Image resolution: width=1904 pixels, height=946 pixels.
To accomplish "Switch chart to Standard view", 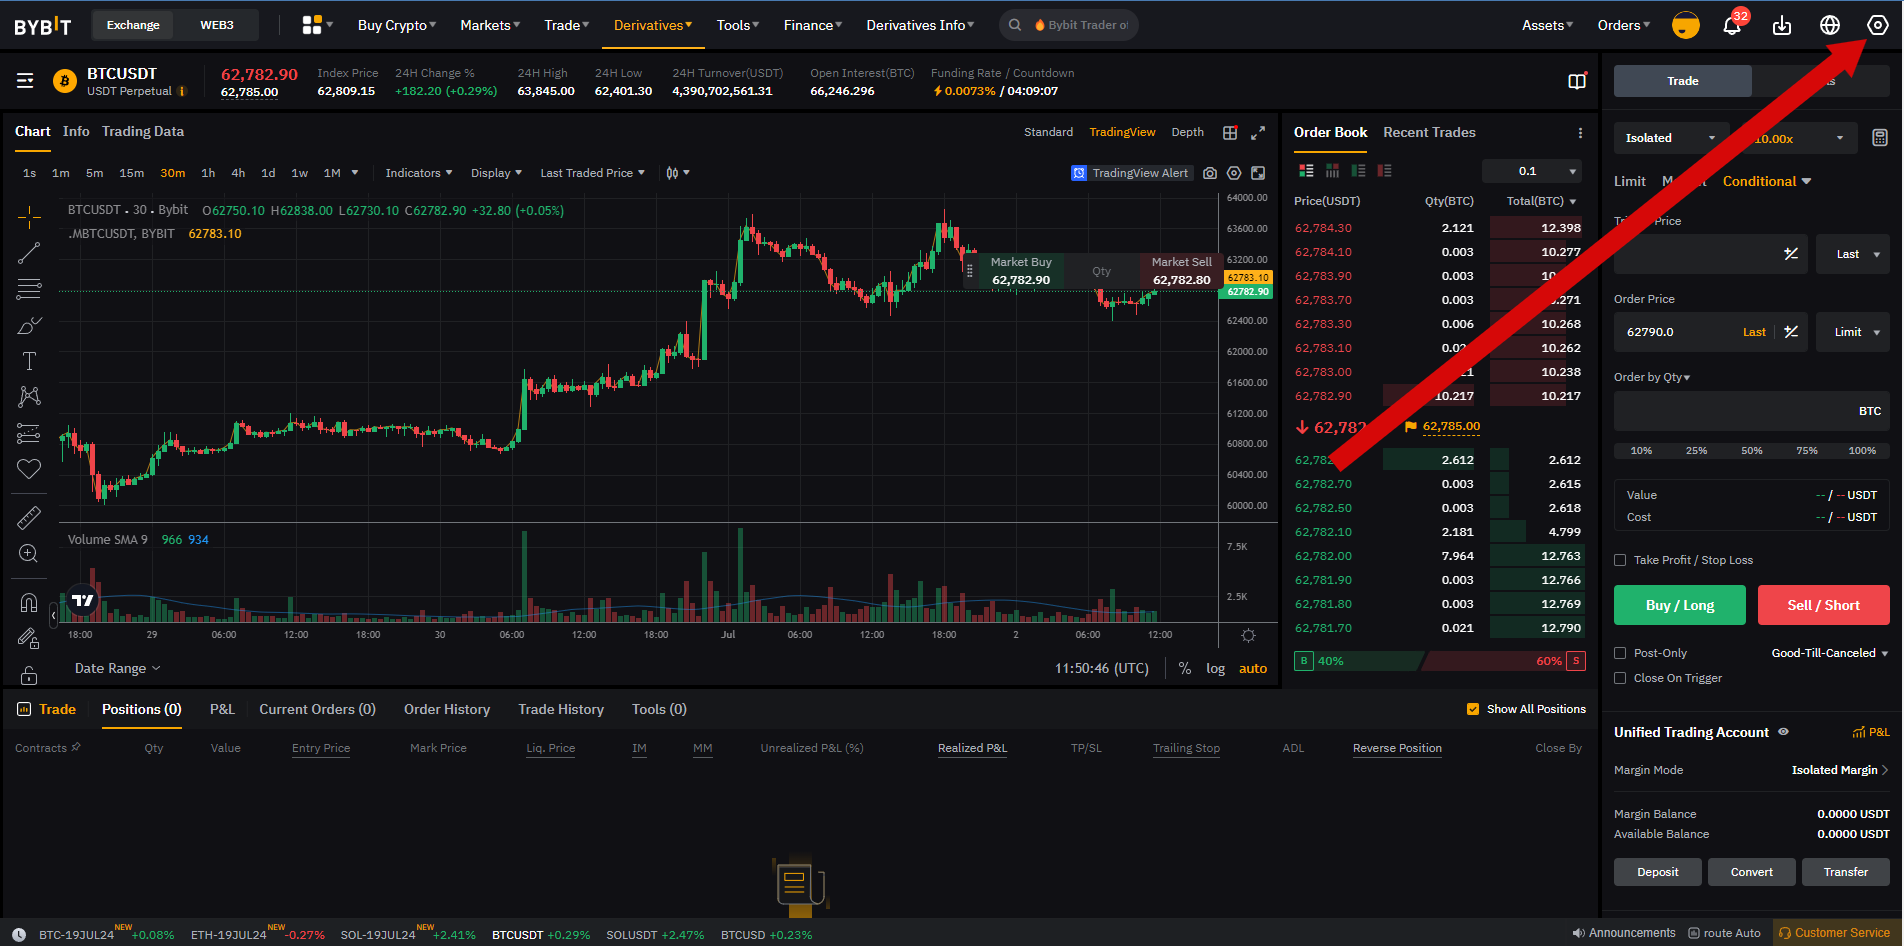I will 1048,132.
